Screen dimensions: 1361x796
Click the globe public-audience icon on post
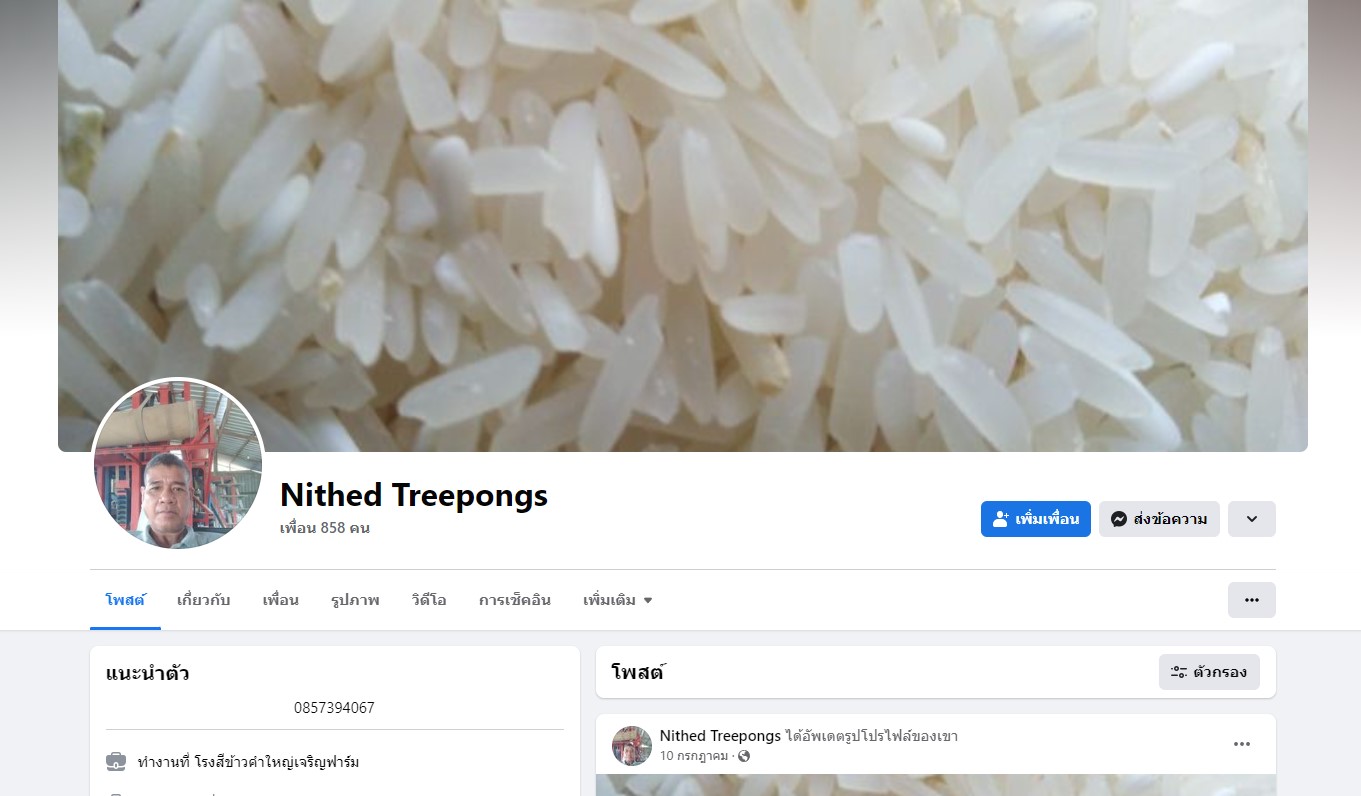point(744,756)
